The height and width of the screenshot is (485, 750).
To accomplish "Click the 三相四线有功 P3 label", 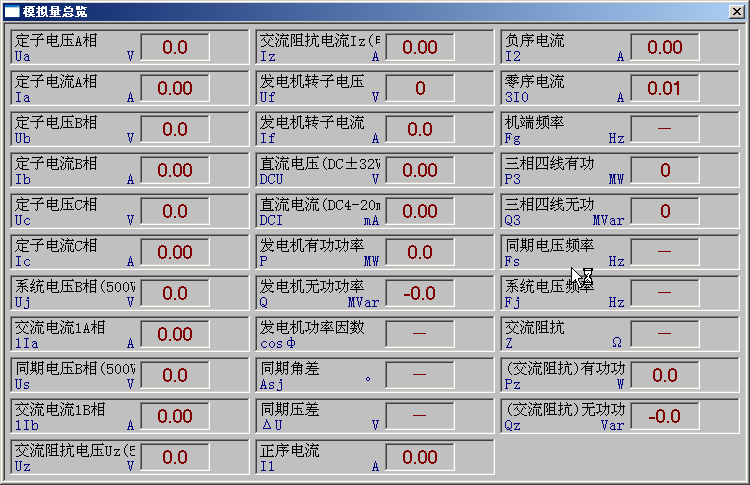I will (x=550, y=163).
